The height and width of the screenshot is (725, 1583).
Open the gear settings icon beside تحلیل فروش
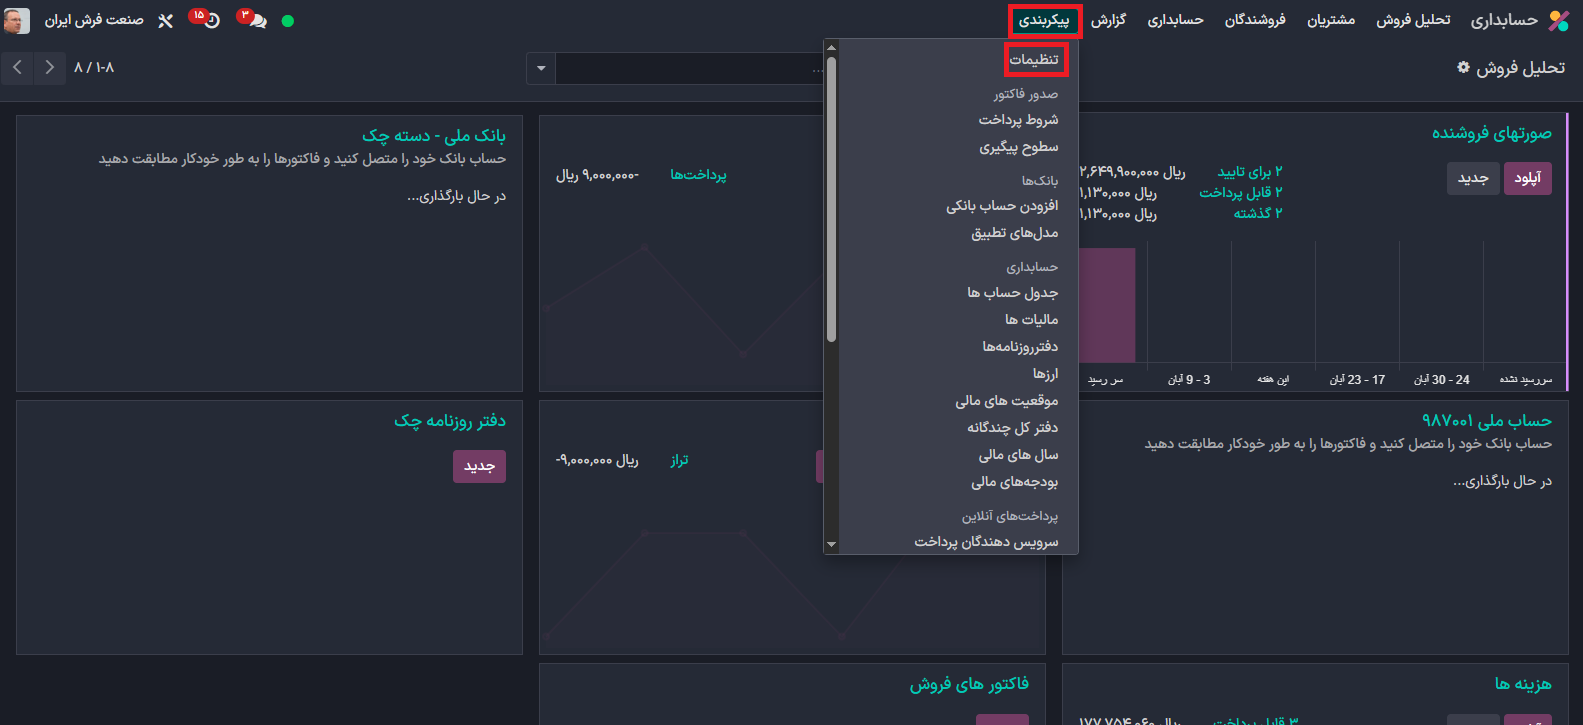pyautogui.click(x=1463, y=67)
